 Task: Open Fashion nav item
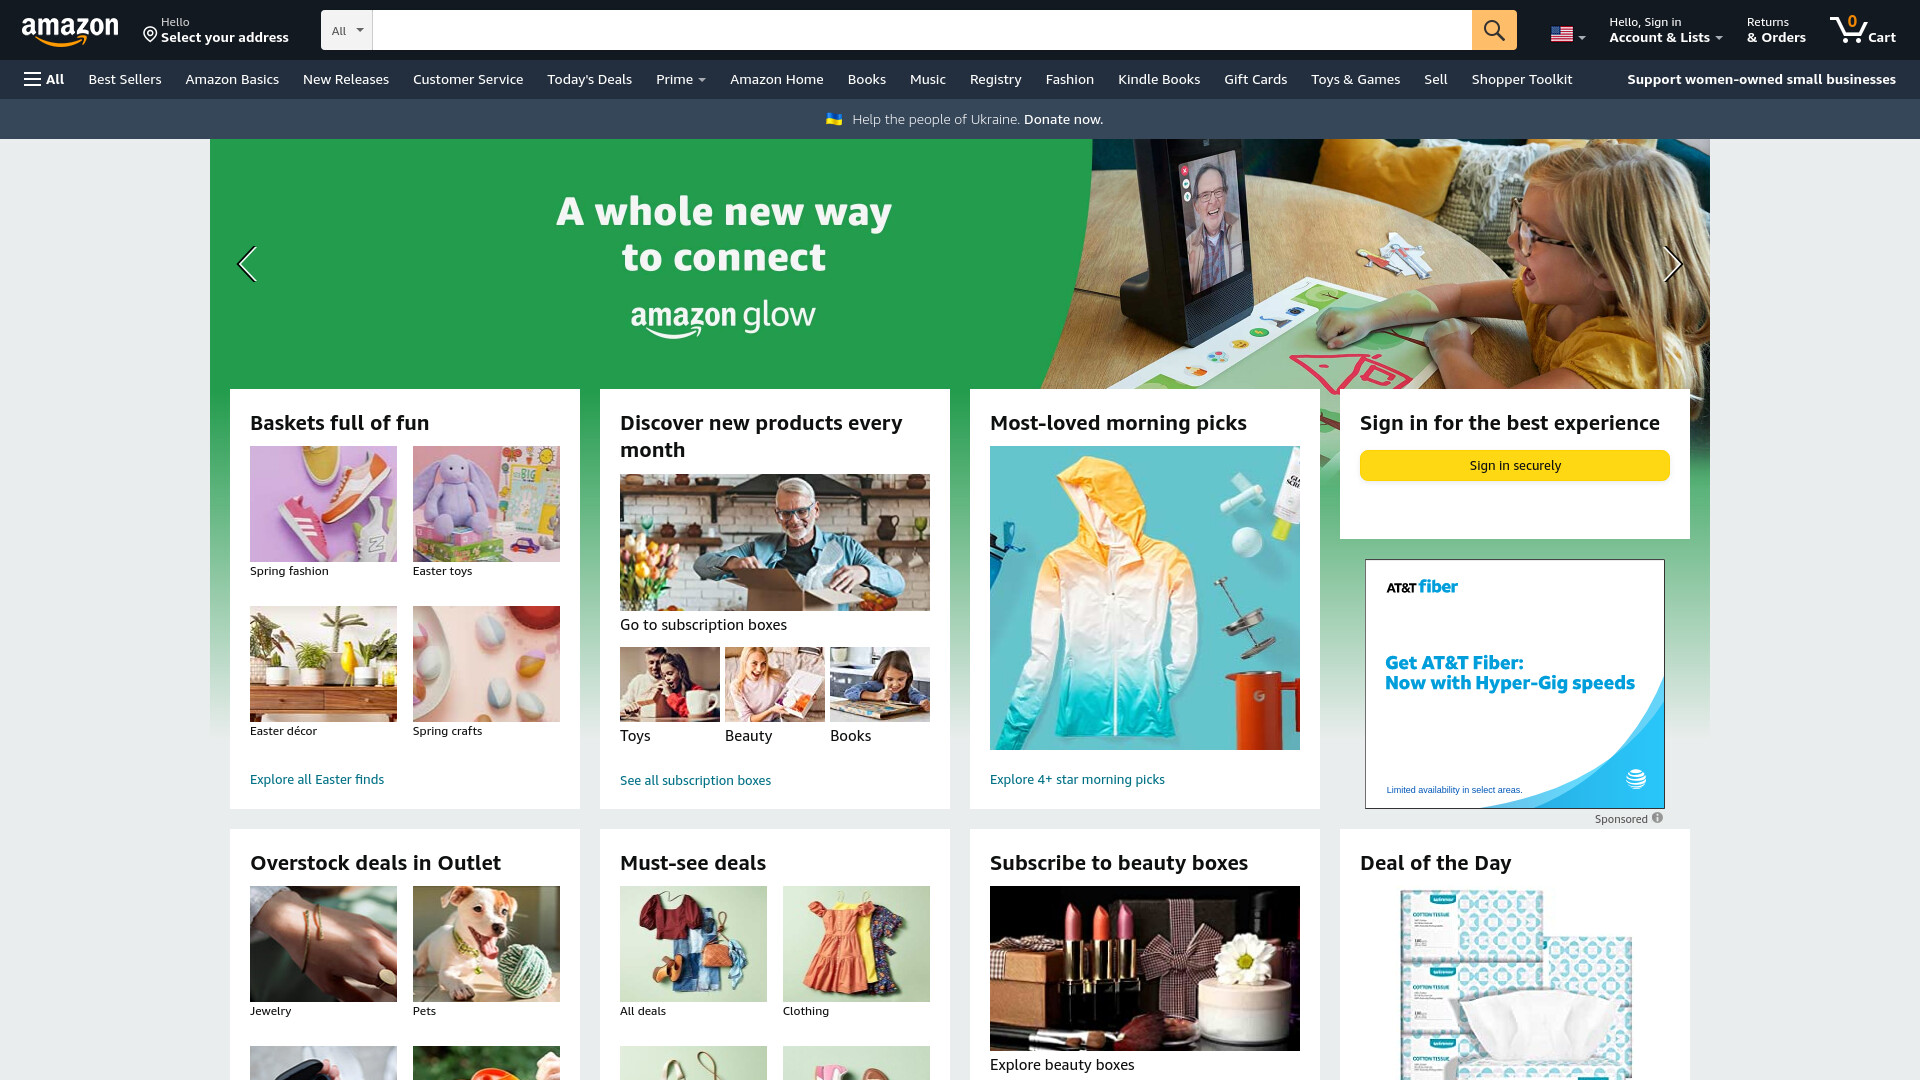[1070, 79]
